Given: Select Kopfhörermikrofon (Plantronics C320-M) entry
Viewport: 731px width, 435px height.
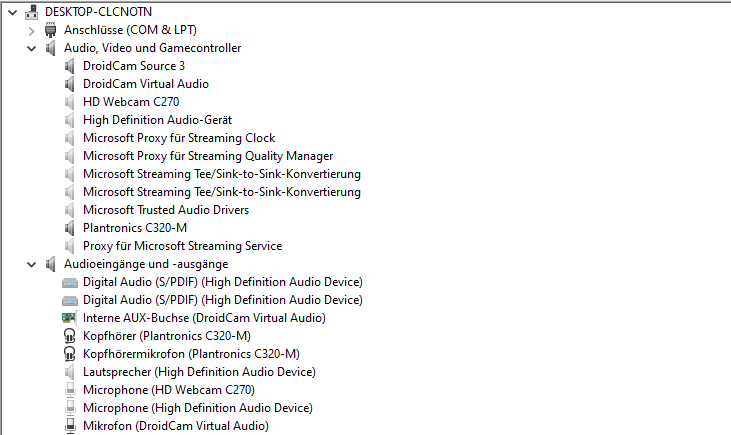Looking at the screenshot, I should [191, 354].
